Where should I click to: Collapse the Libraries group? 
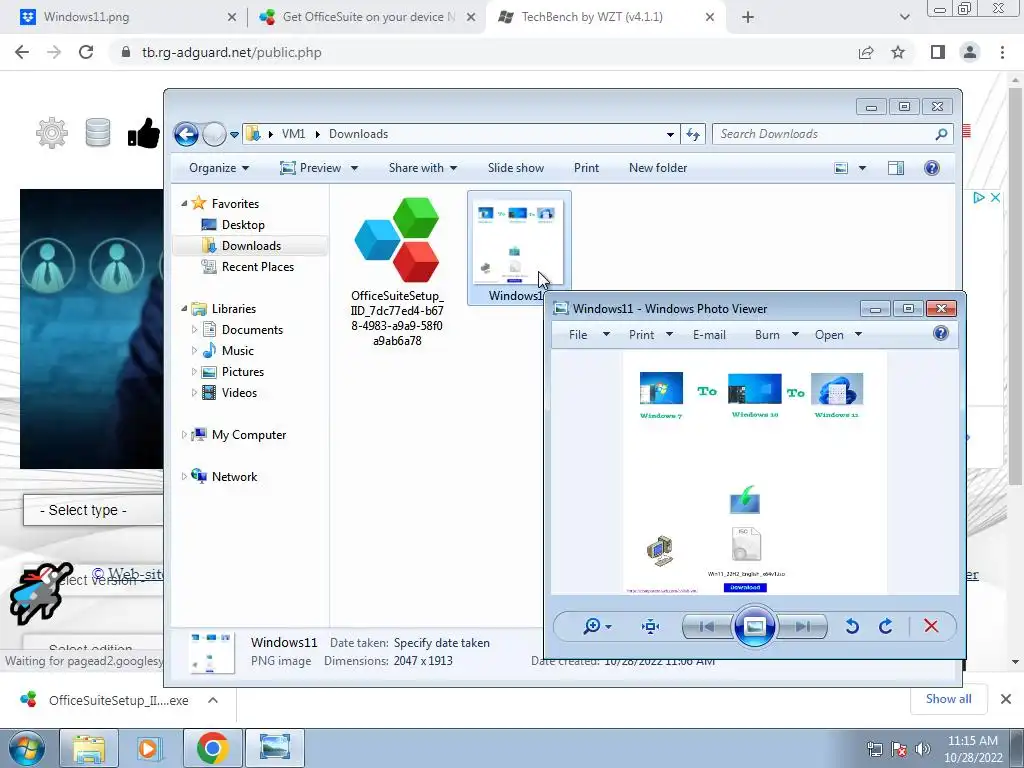pos(184,308)
